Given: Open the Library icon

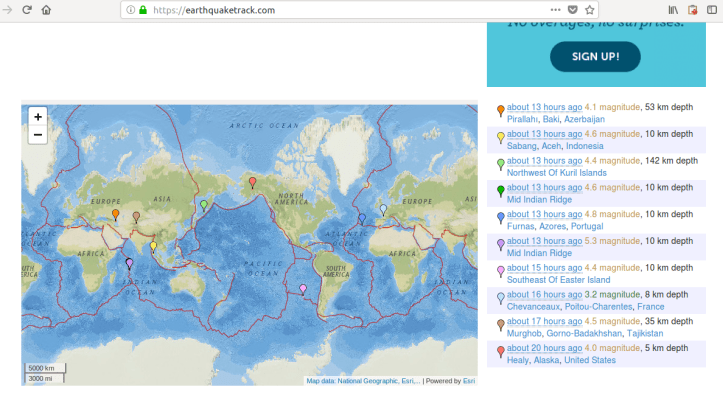Looking at the screenshot, I should pyautogui.click(x=673, y=10).
